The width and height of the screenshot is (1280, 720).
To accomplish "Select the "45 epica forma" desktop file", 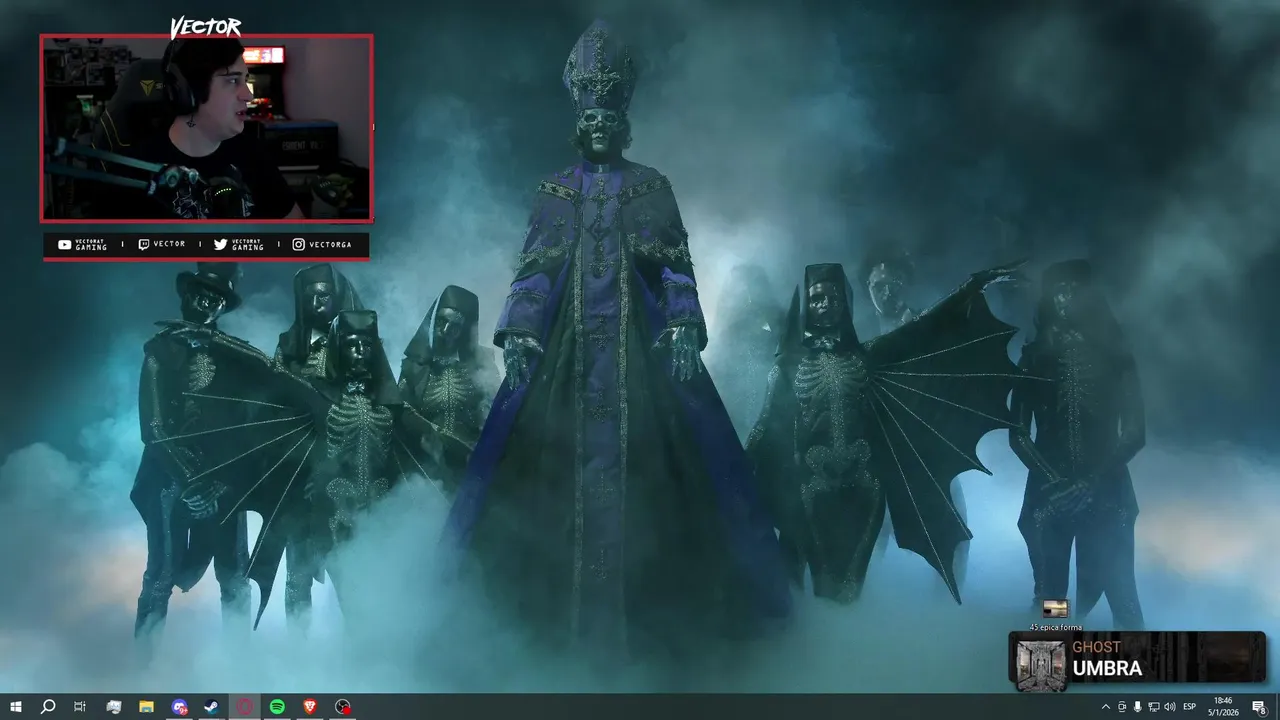I will click(x=1055, y=615).
